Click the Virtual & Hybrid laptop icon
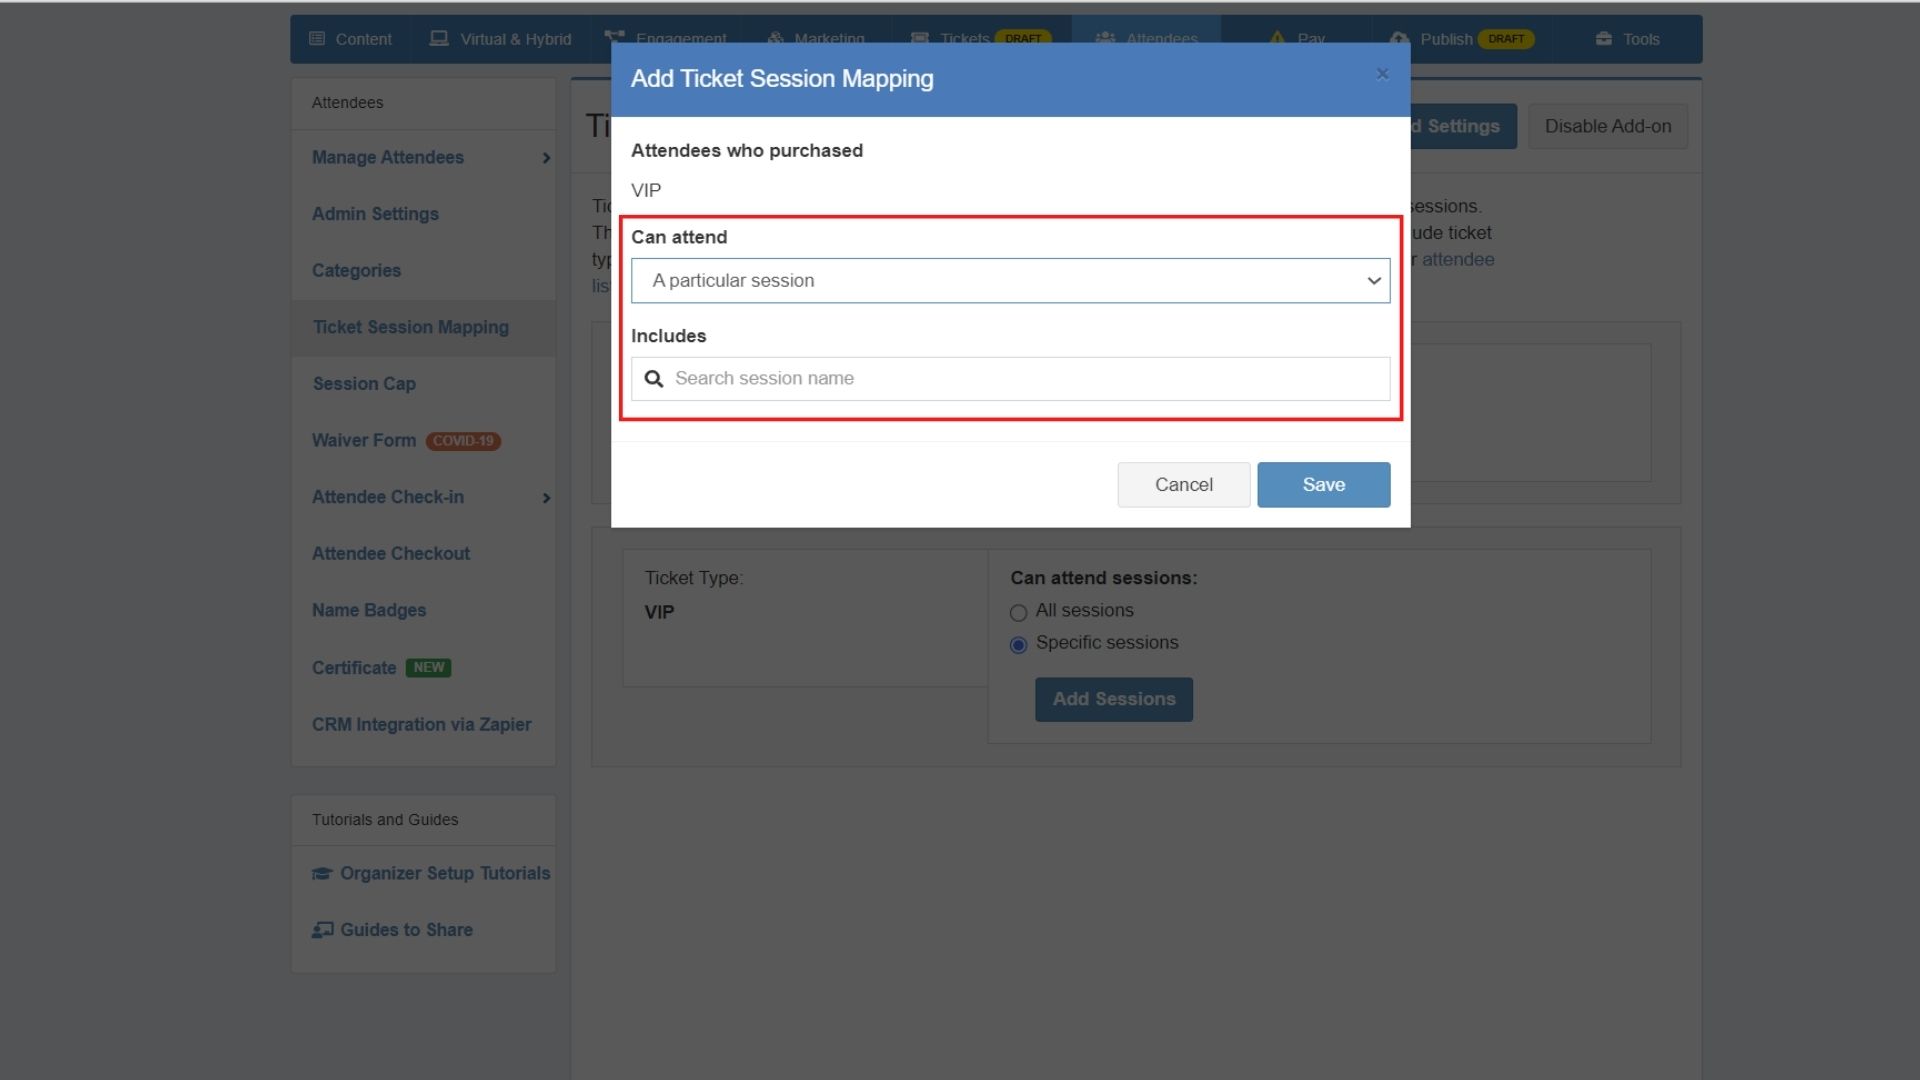 438,39
